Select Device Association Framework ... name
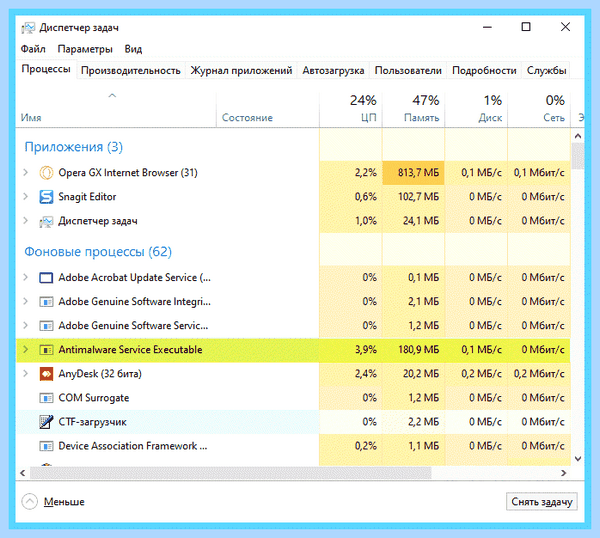 [x=133, y=446]
